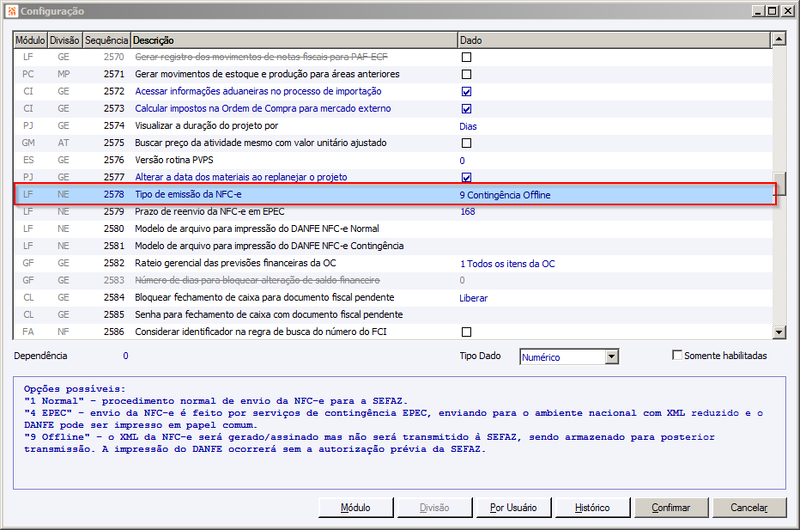
Task: Click the Opções possíveis description text box
Action: [399, 433]
